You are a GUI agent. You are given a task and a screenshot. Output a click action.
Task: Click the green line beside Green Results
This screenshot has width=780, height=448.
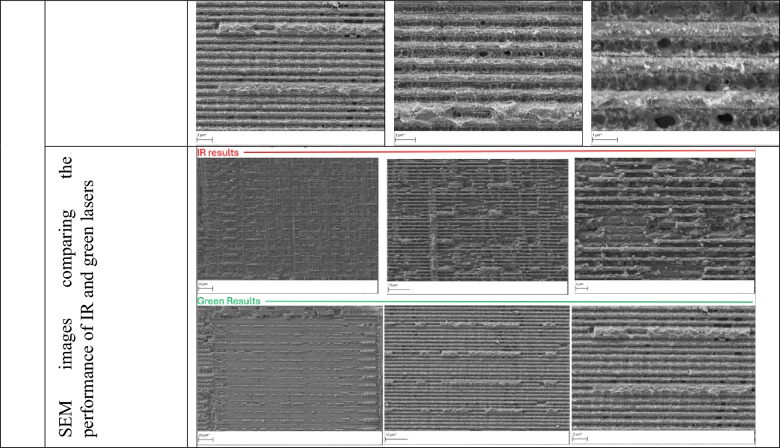tap(509, 302)
